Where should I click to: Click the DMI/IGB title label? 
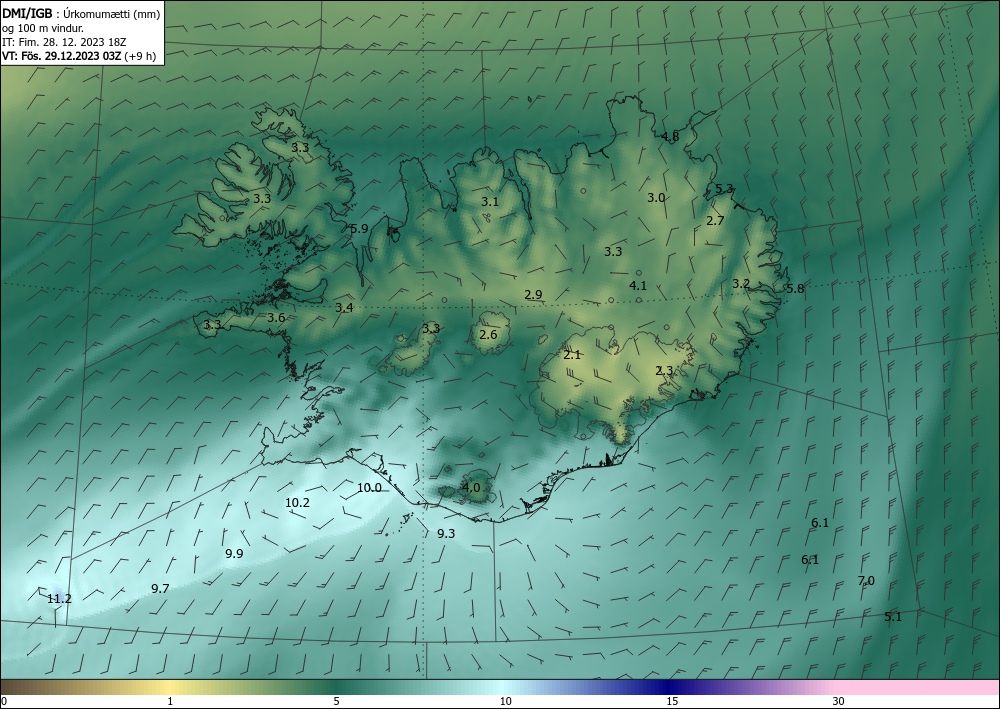pyautogui.click(x=27, y=13)
